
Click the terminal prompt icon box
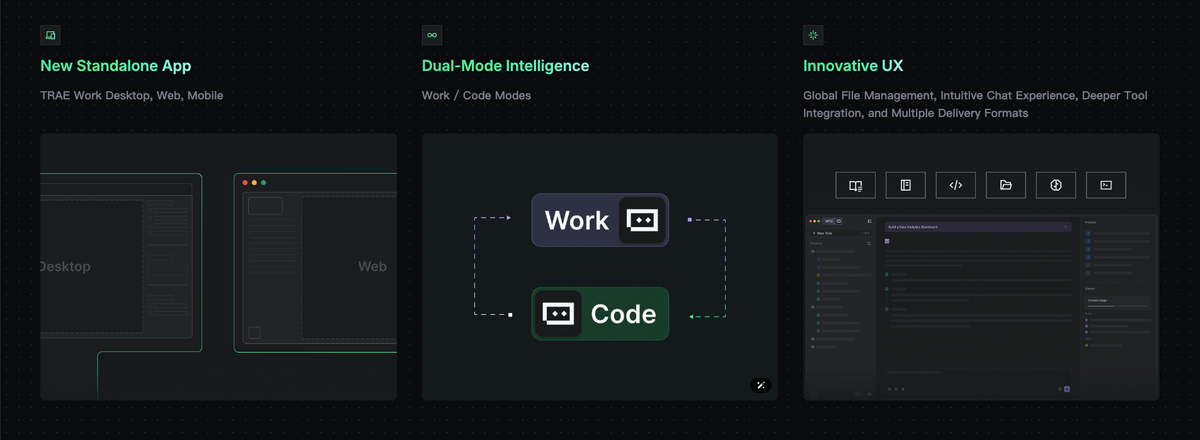coord(1106,185)
